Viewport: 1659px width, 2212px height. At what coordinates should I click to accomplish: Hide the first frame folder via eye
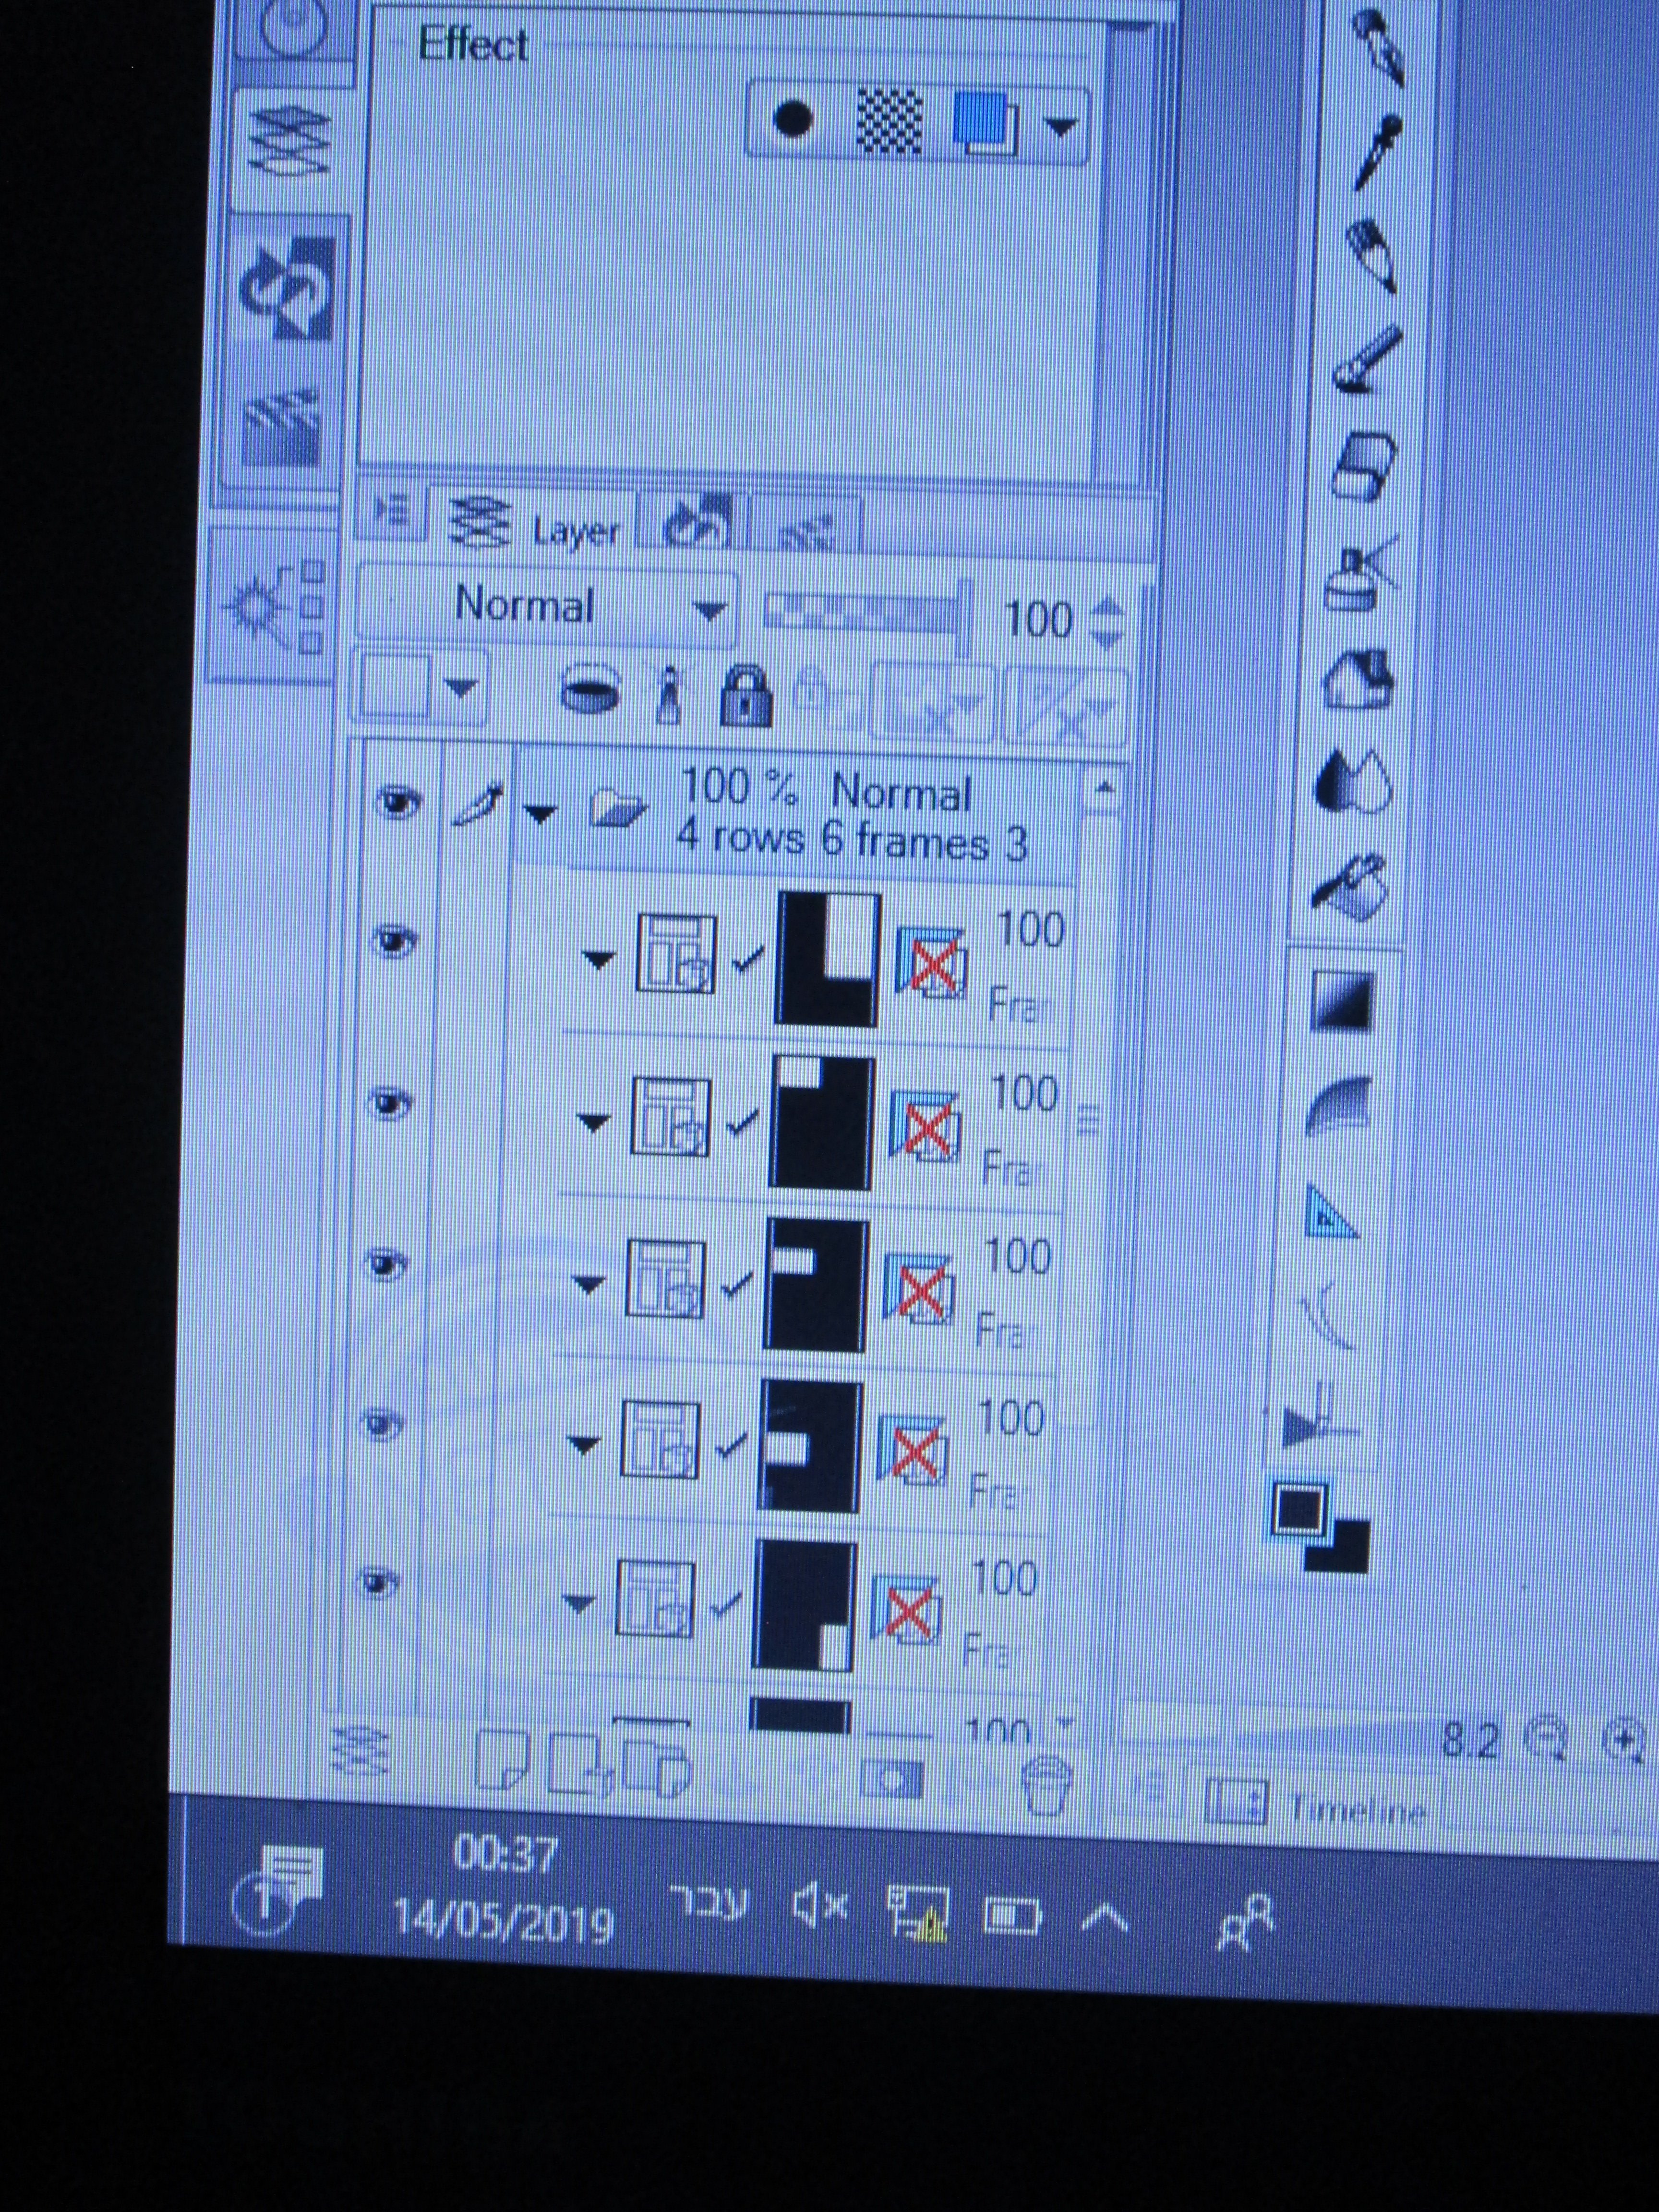393,942
